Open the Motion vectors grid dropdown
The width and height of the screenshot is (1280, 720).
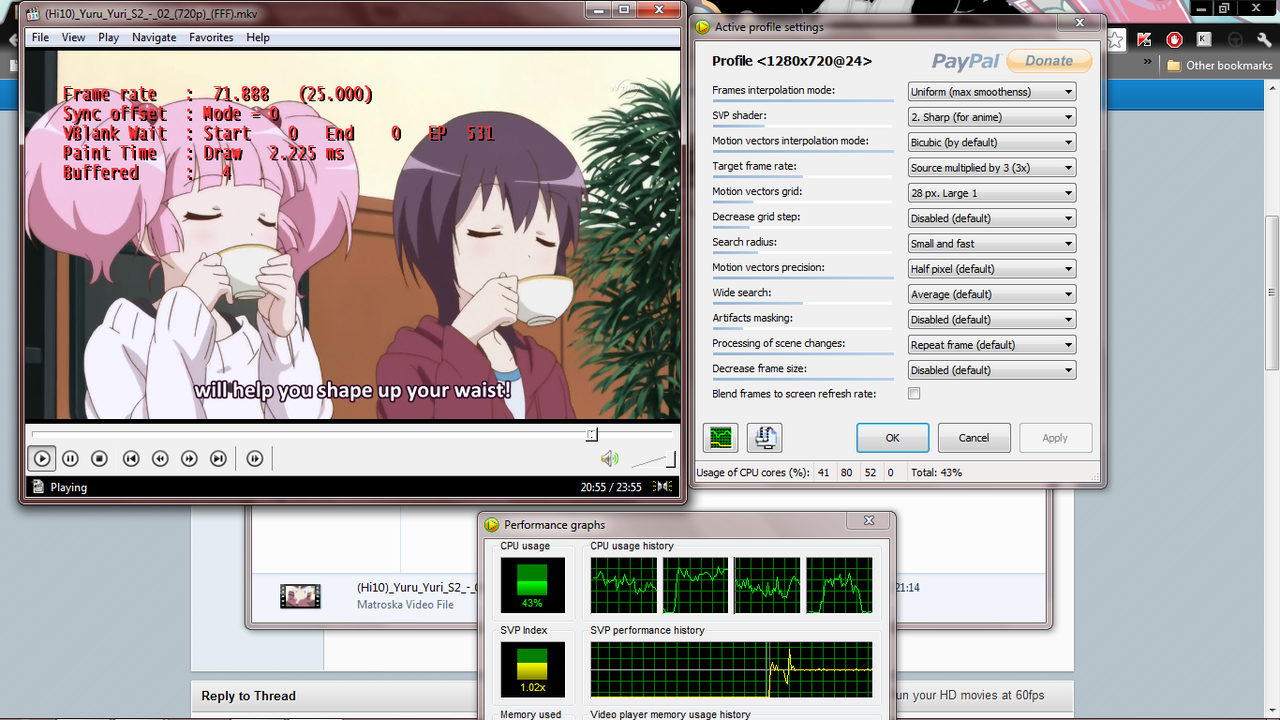point(992,193)
